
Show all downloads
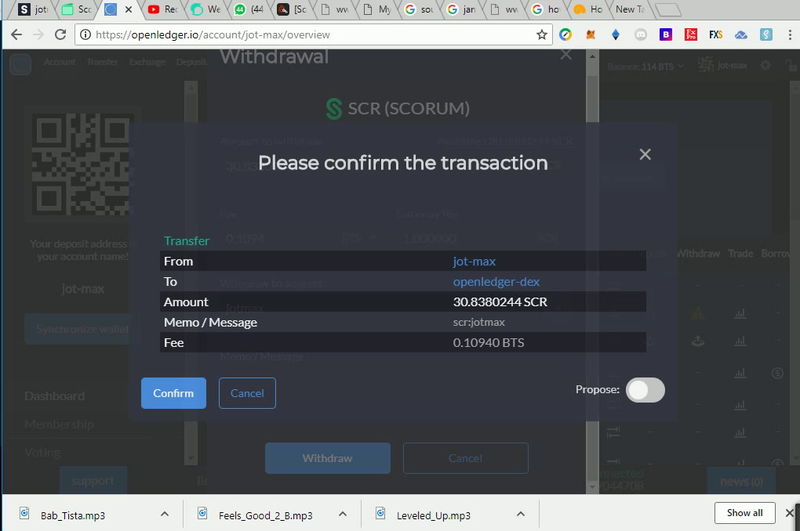click(x=744, y=513)
